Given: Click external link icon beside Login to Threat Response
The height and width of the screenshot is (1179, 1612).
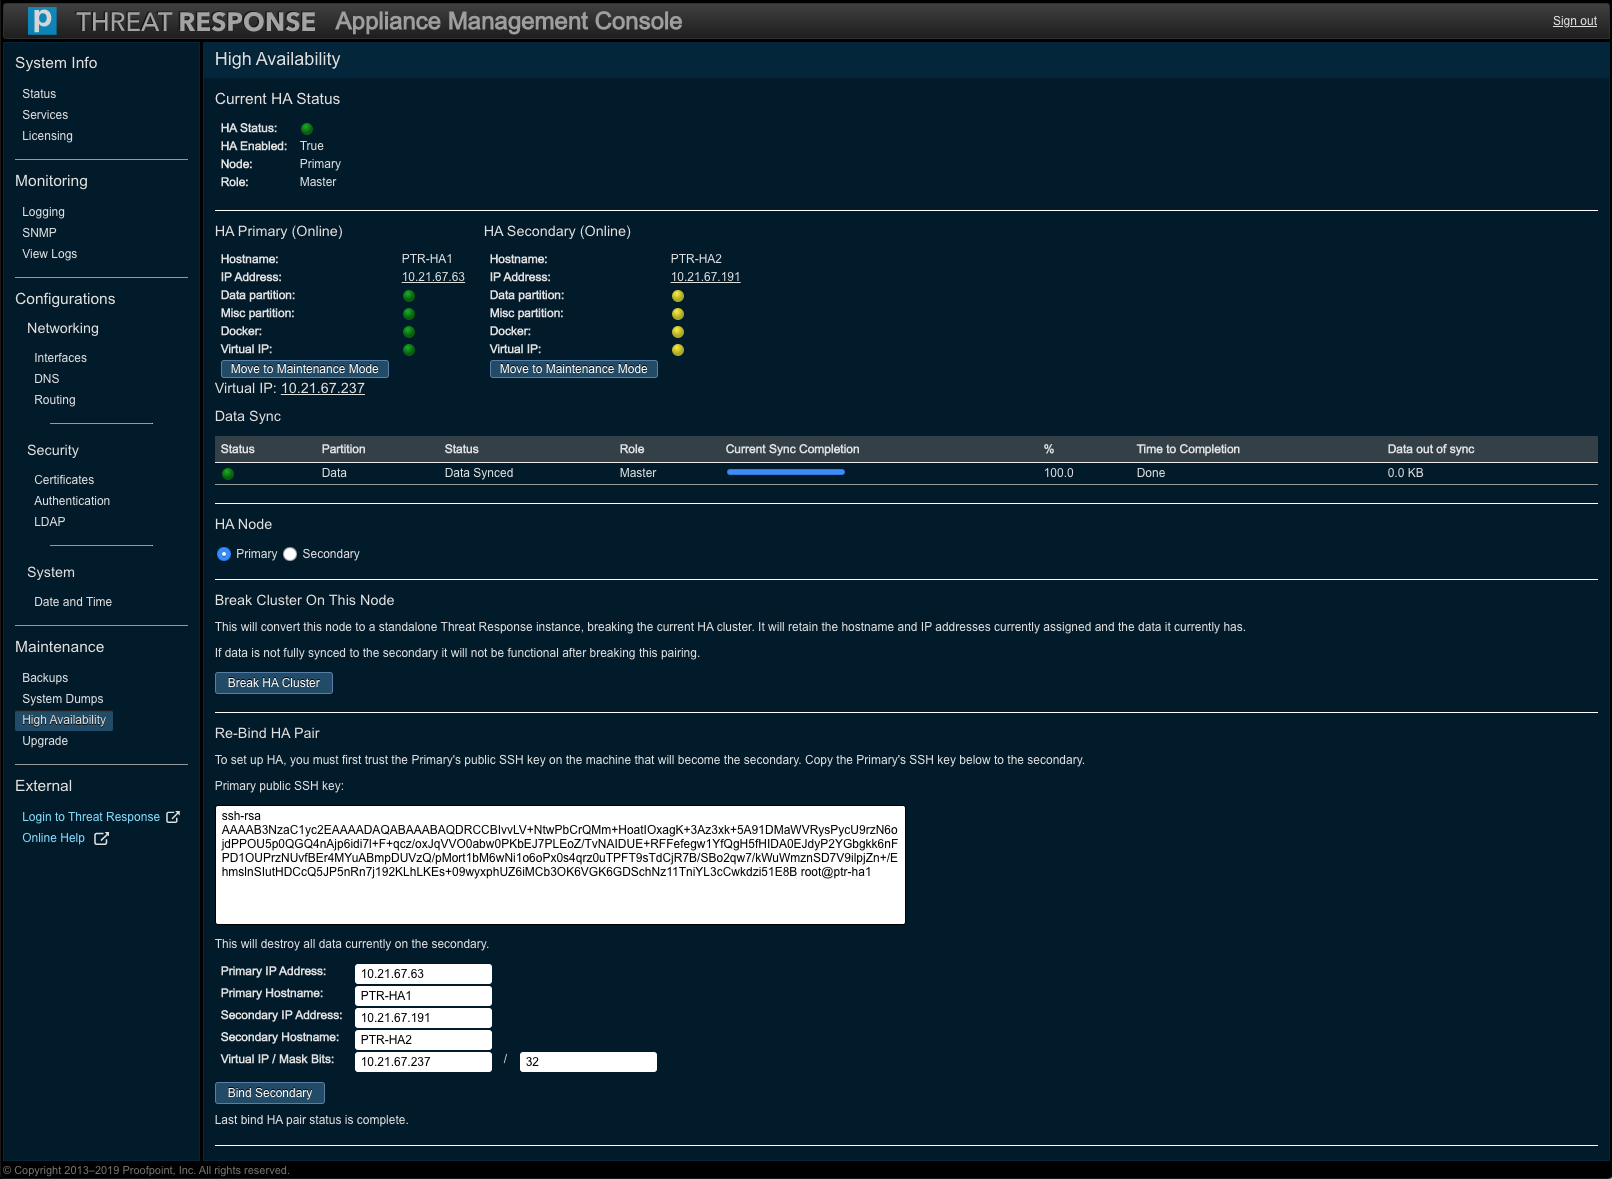Looking at the screenshot, I should pos(173,817).
